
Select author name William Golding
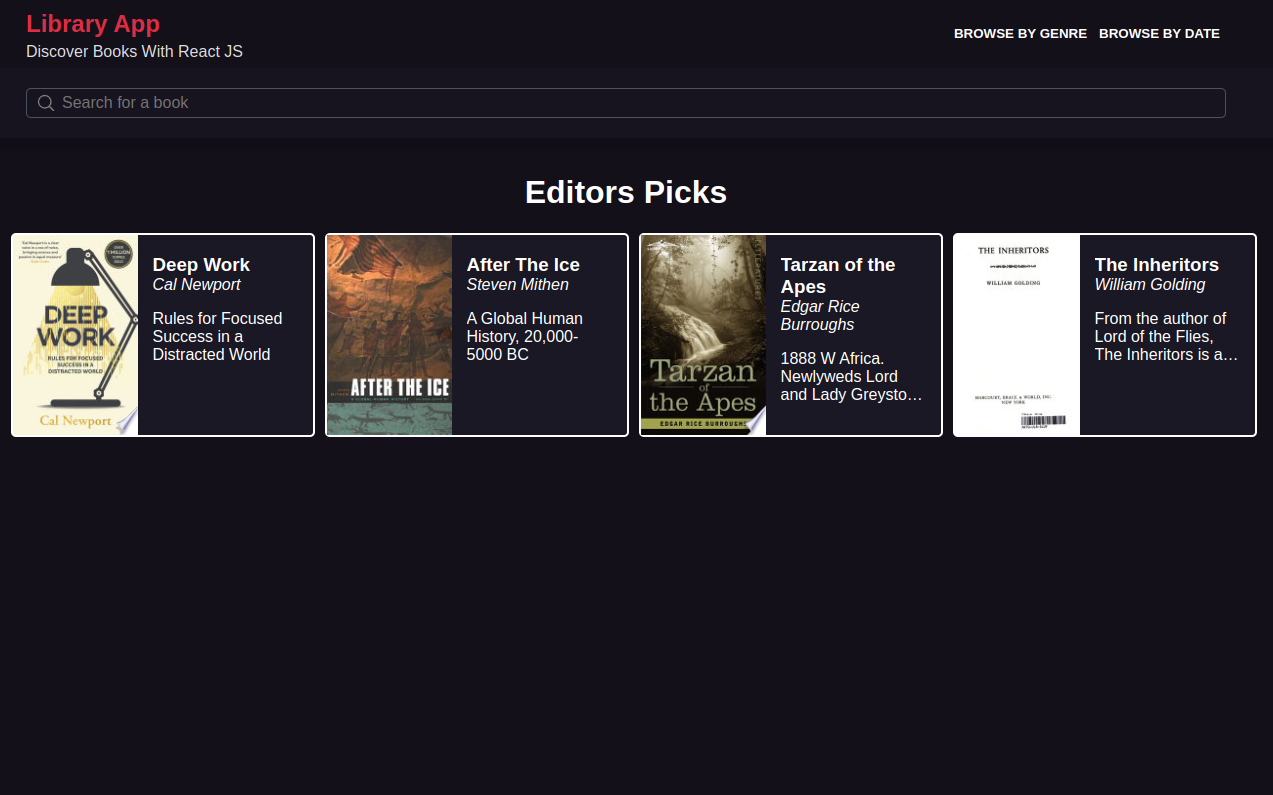(1149, 285)
